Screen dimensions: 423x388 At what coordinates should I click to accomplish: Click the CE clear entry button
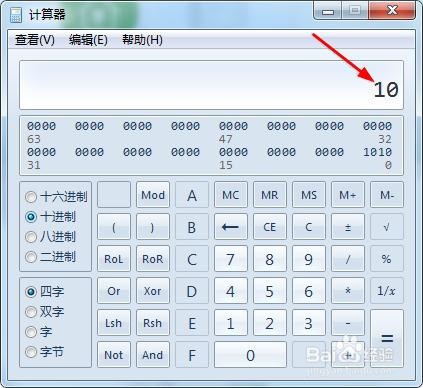(270, 227)
